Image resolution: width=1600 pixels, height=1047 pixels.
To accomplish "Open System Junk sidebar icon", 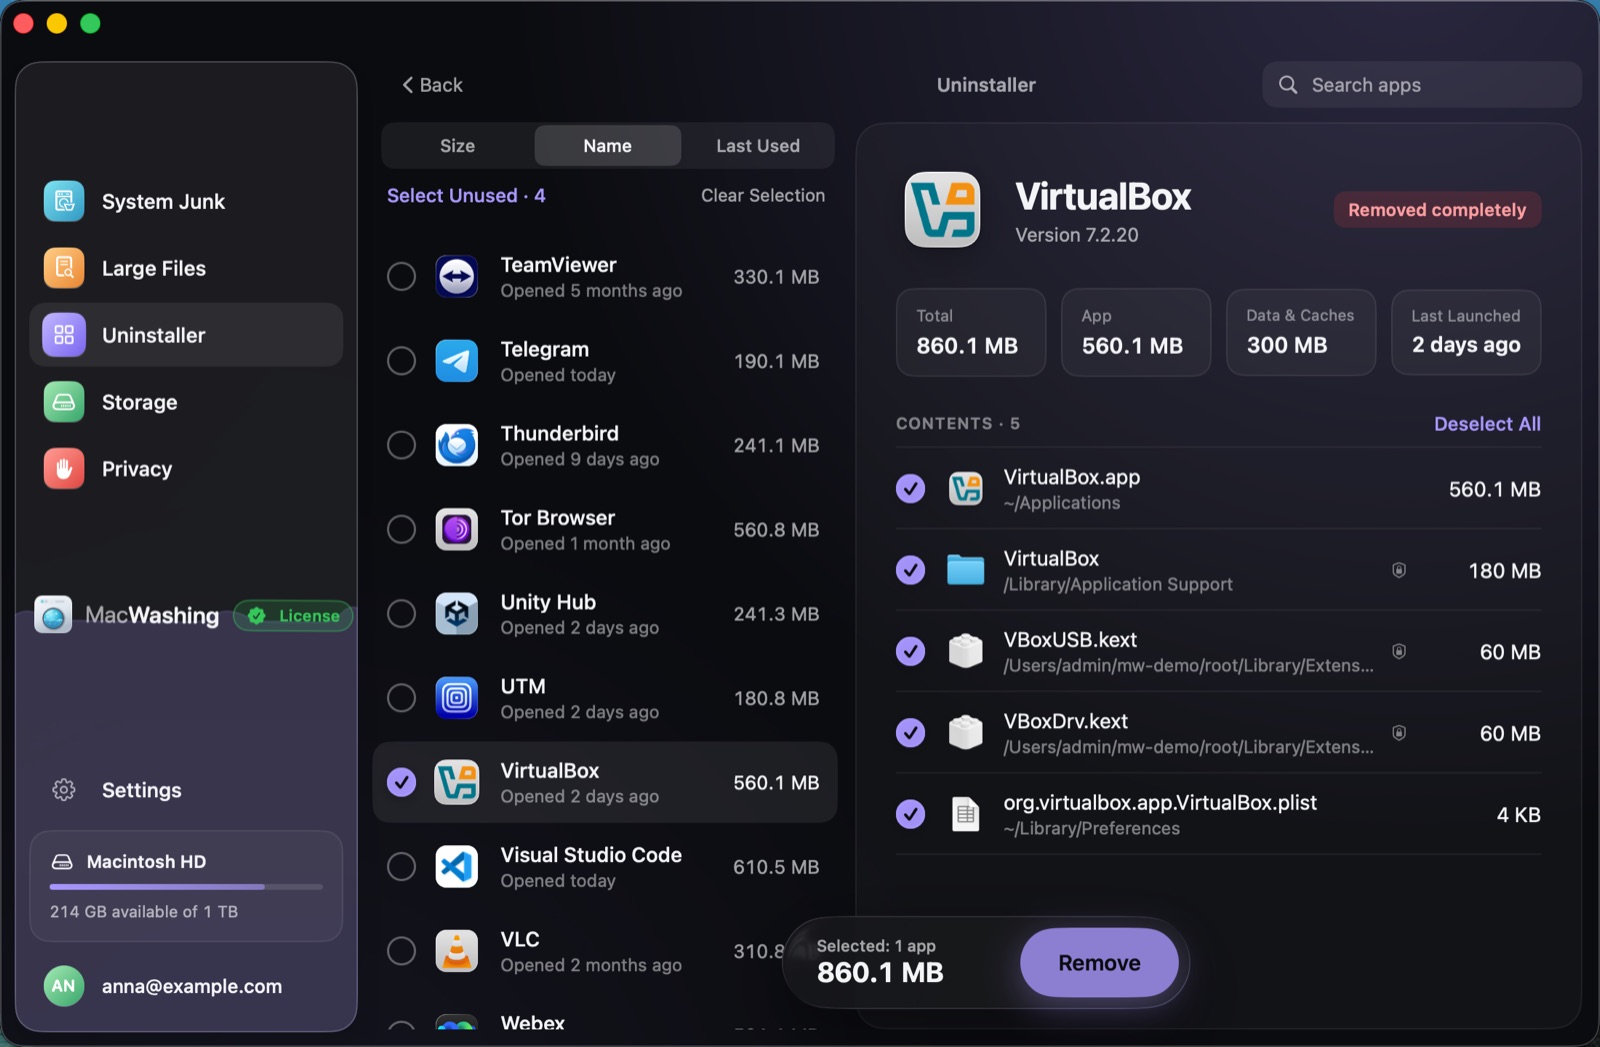I will 64,201.
